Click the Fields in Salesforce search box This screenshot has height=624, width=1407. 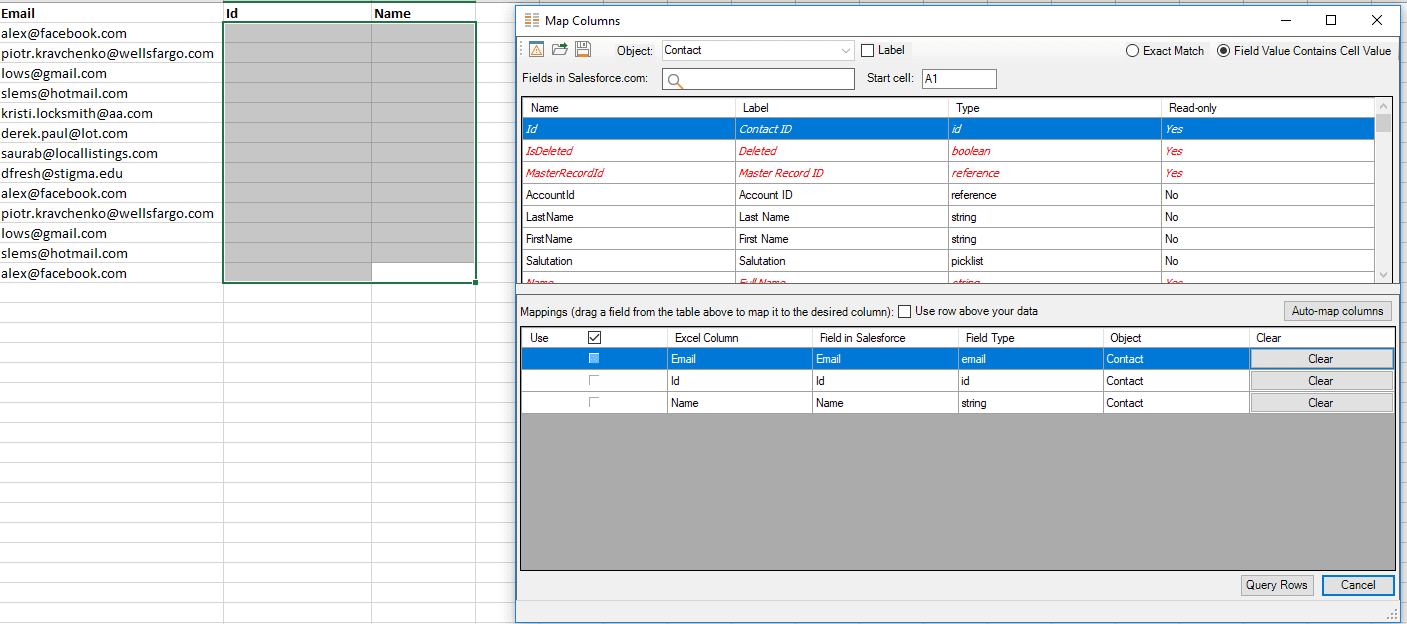coord(758,80)
